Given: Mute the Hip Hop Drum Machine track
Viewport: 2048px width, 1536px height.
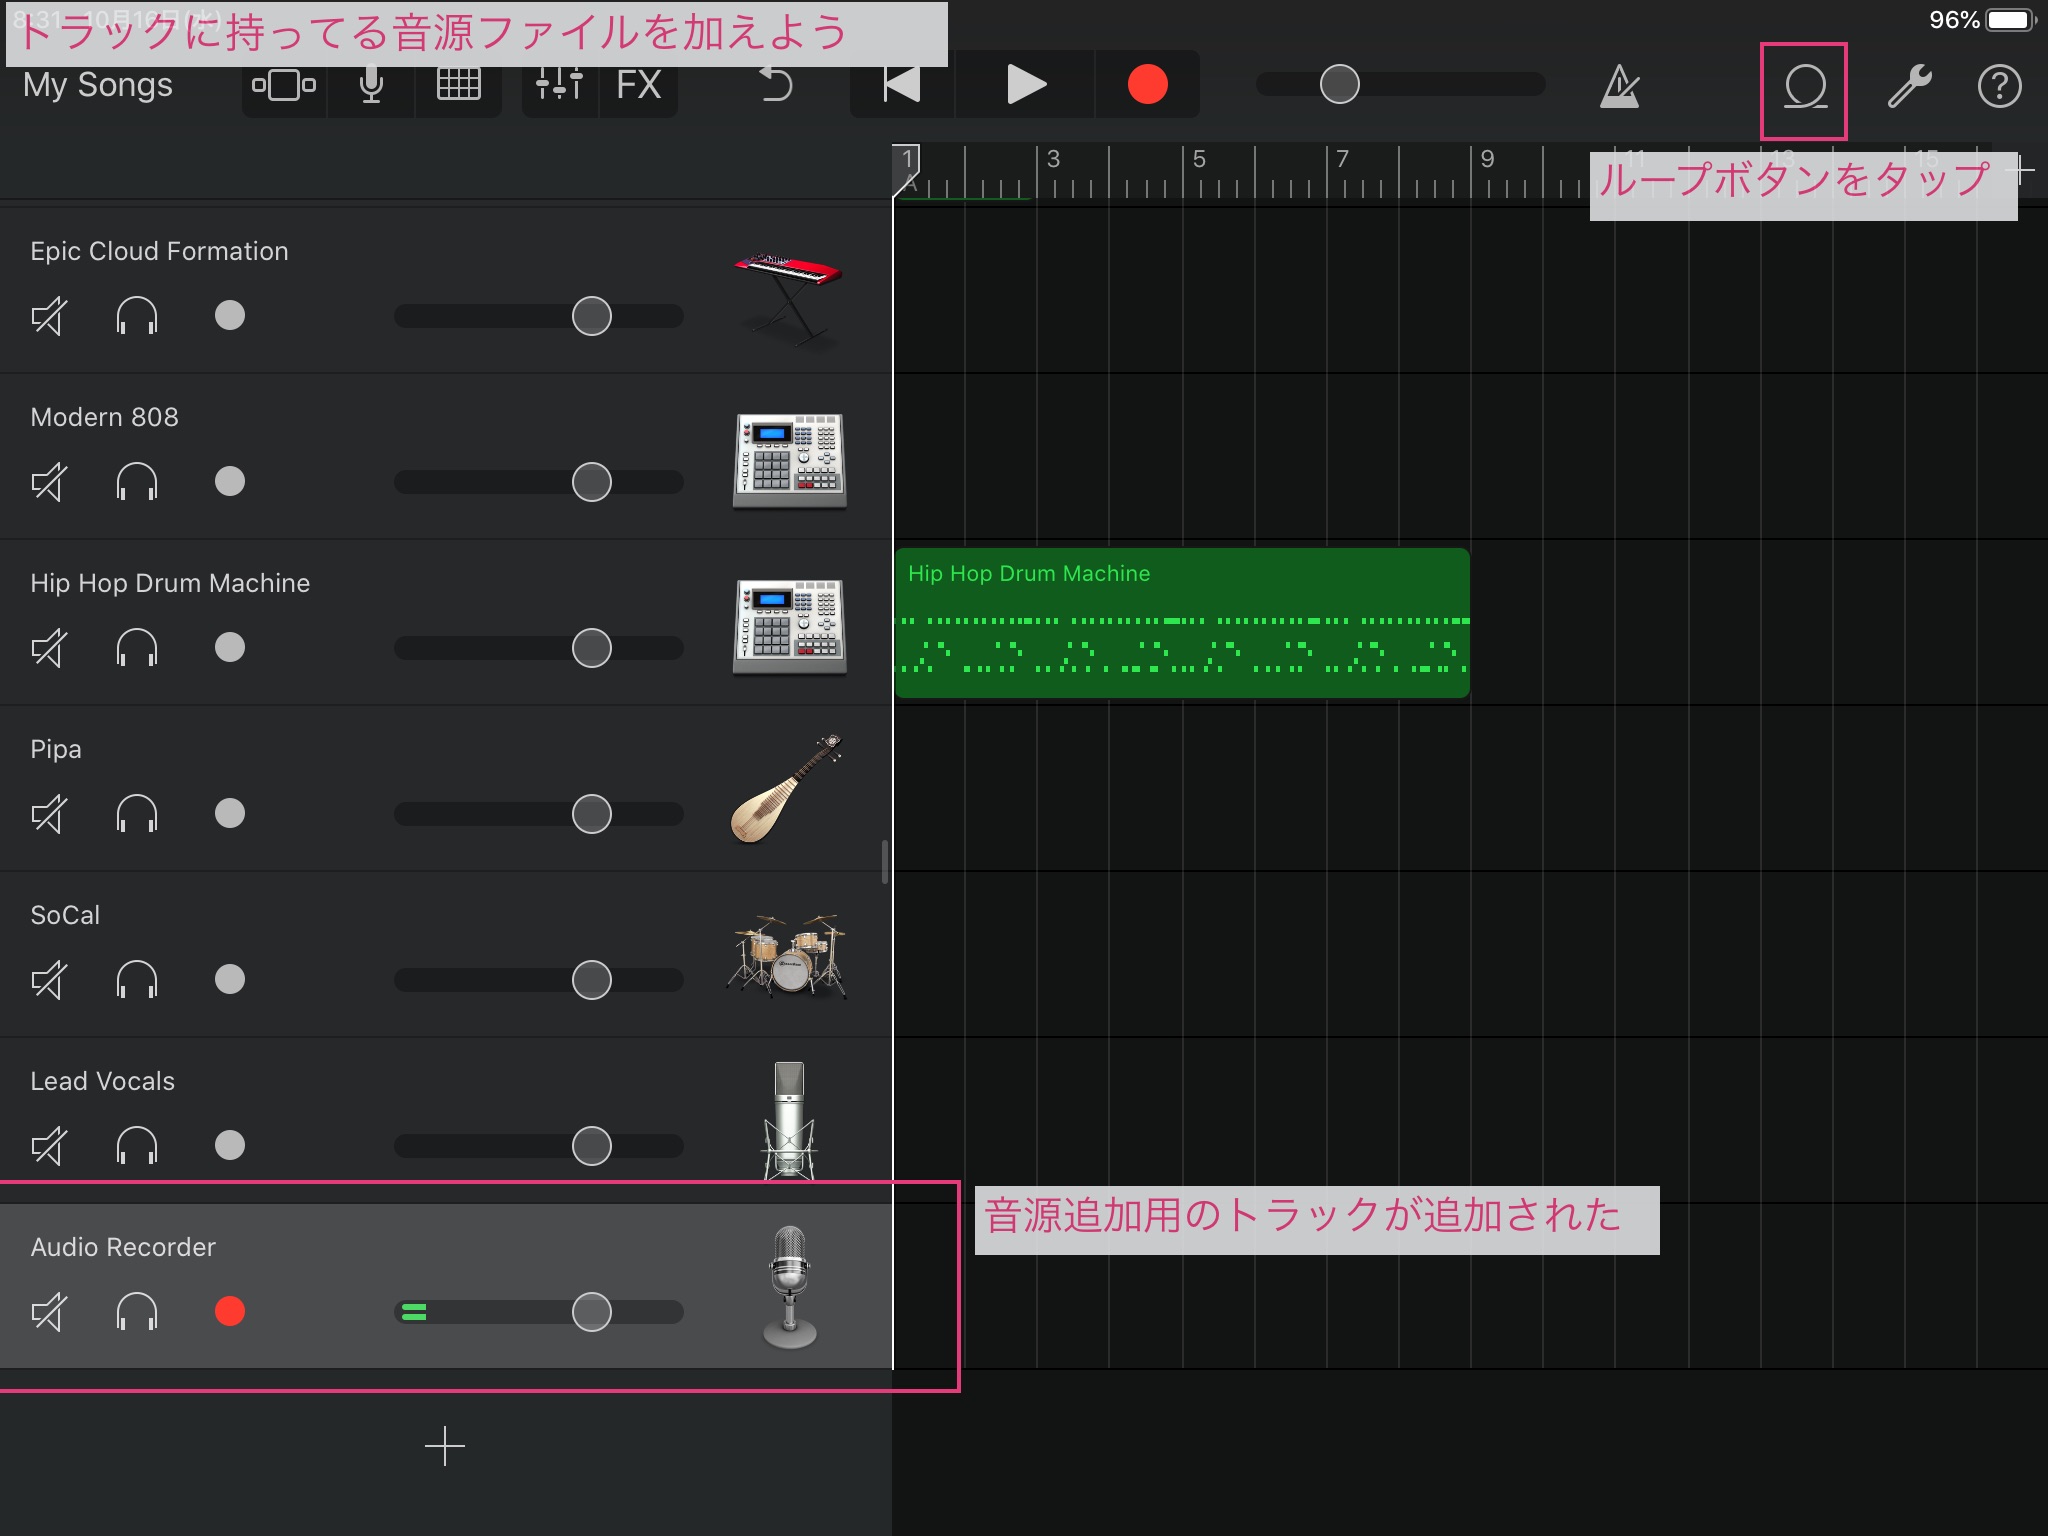Looking at the screenshot, I should click(49, 648).
